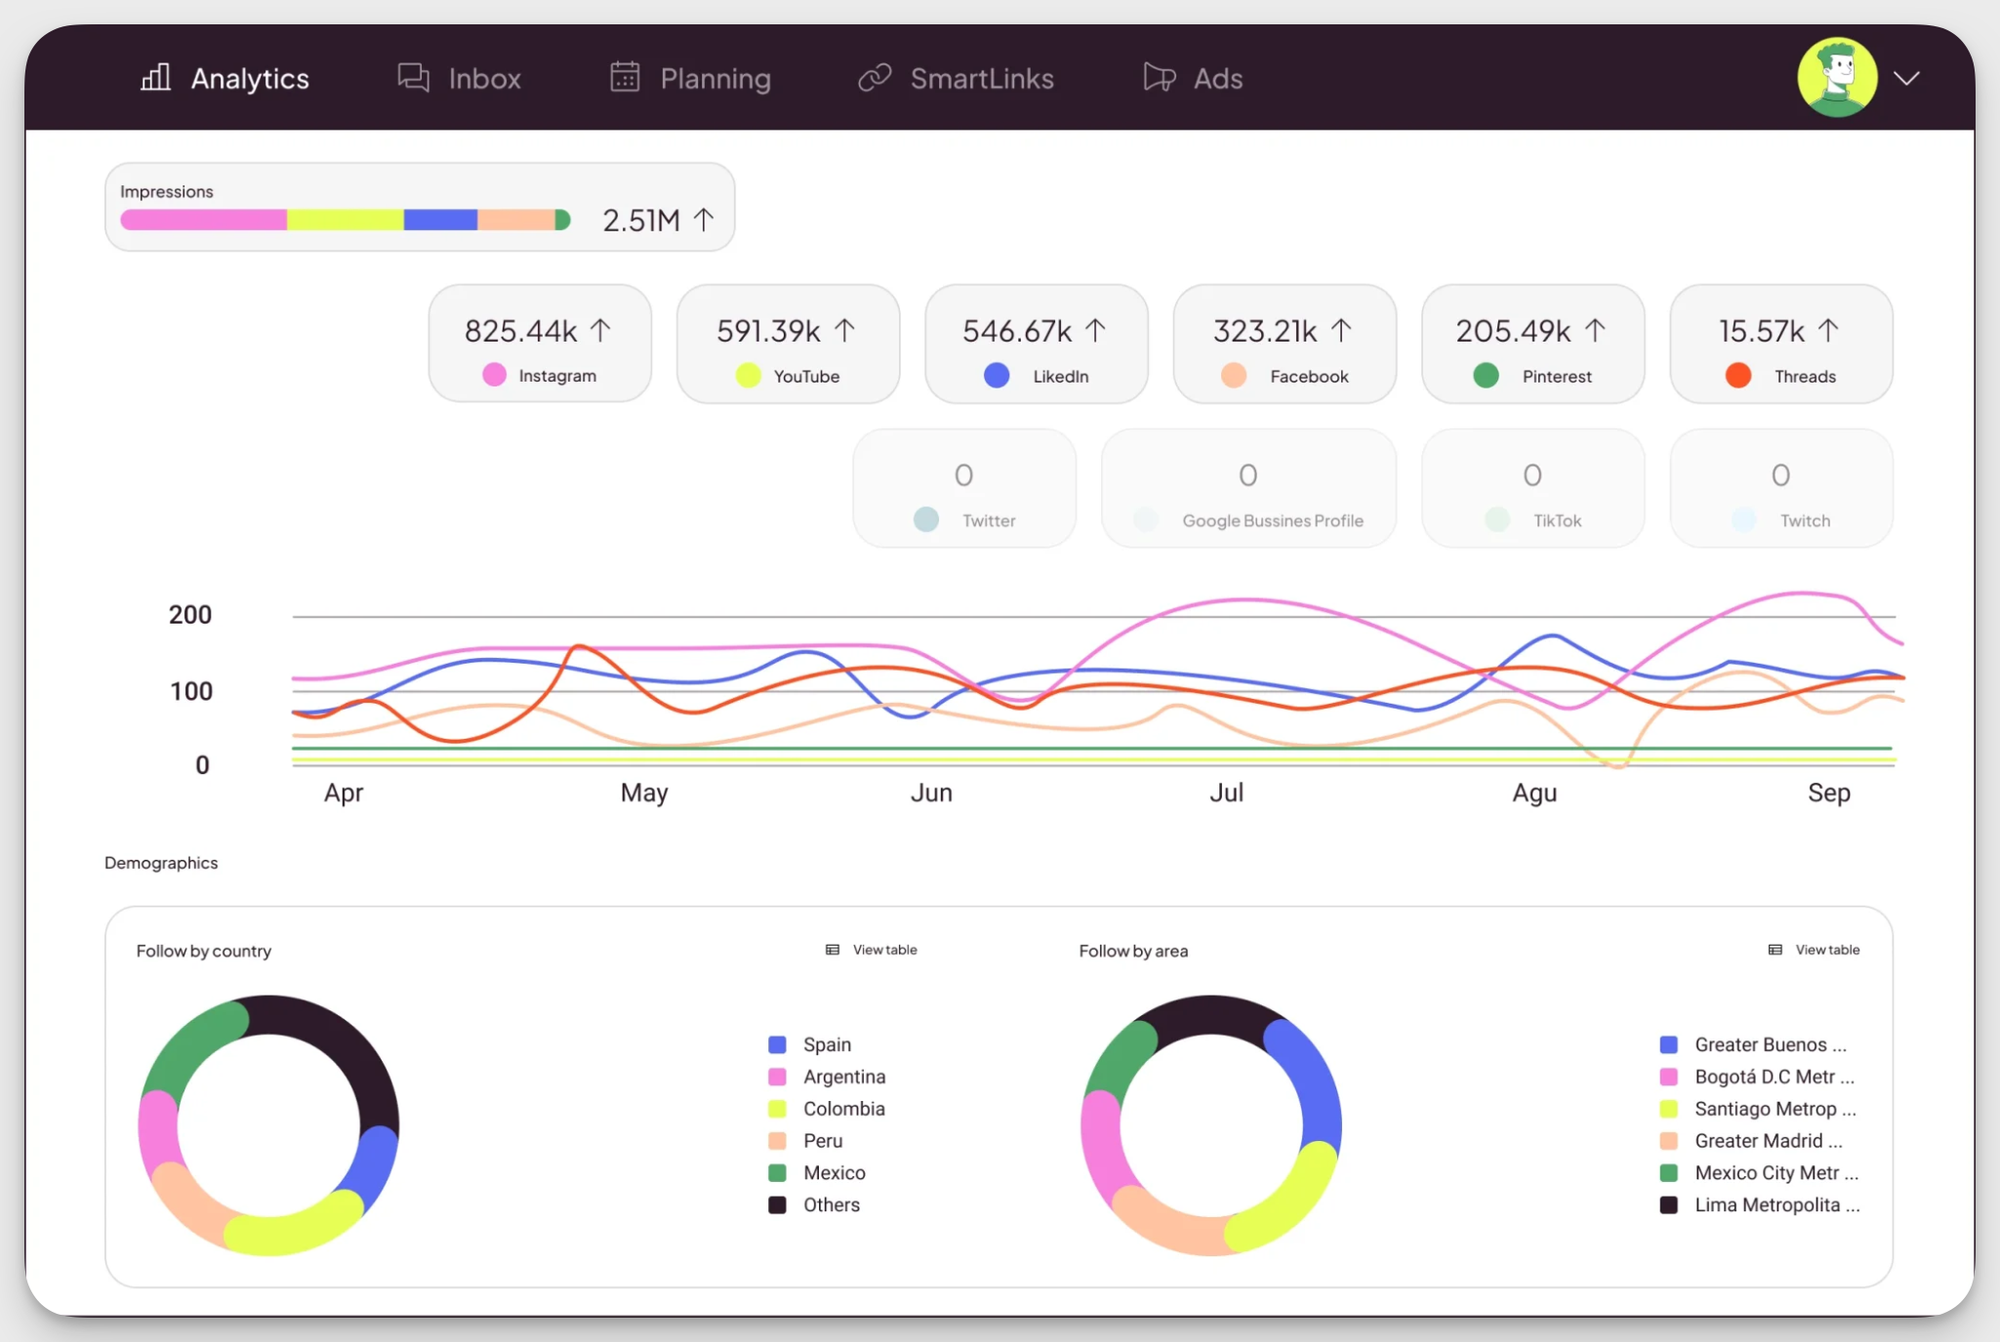Click the up arrow on the Pinterest card
The width and height of the screenshot is (2000, 1342).
pyautogui.click(x=1593, y=330)
